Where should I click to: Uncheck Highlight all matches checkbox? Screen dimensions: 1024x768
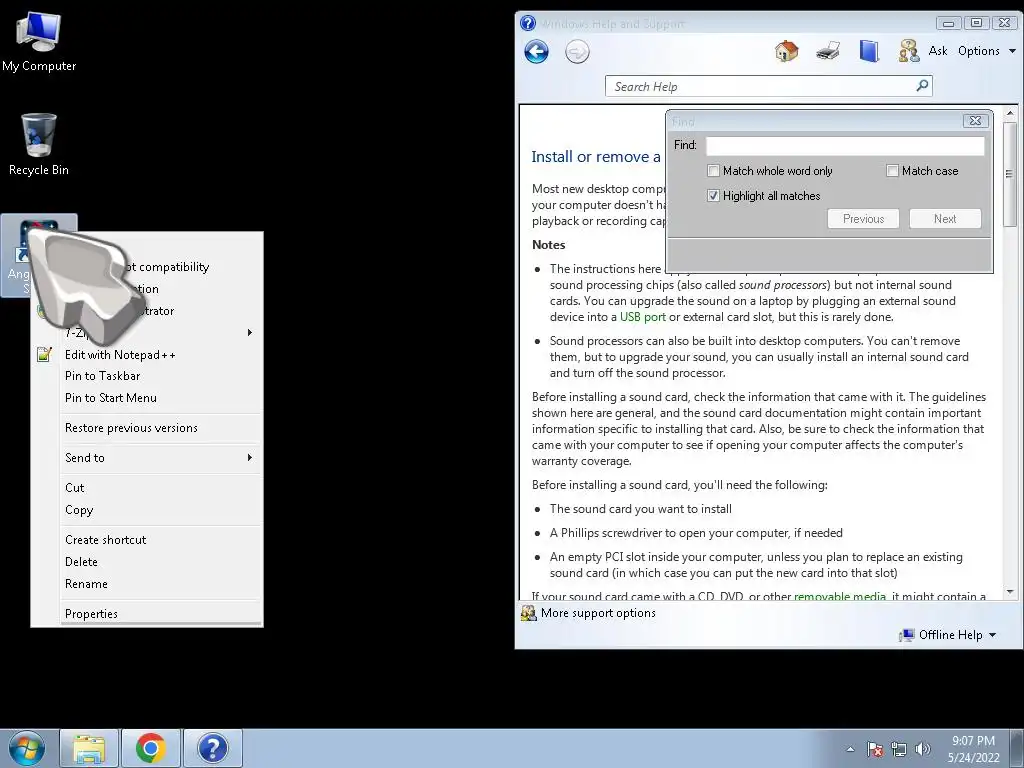(x=713, y=196)
